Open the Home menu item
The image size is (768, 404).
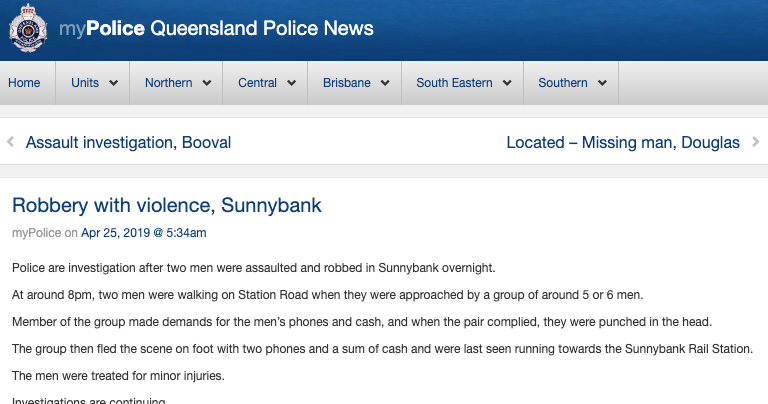(24, 83)
